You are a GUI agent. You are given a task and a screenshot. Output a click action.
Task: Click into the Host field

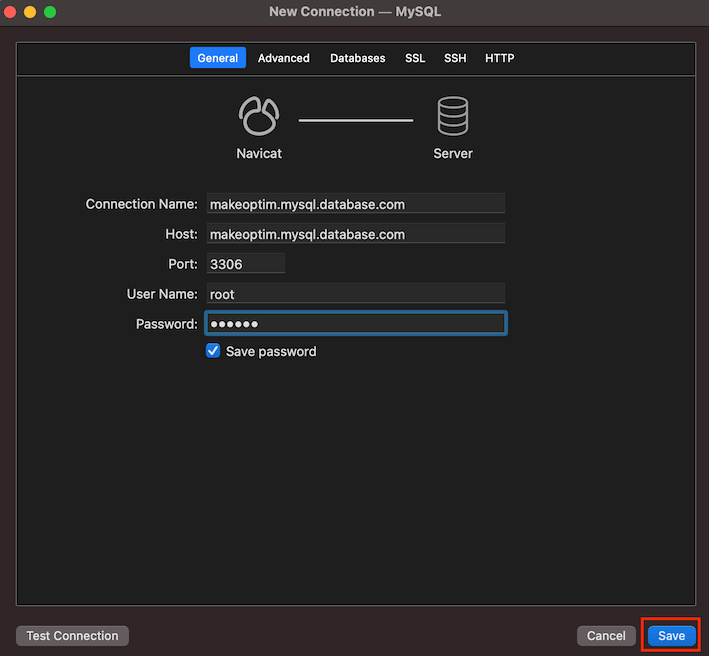pyautogui.click(x=356, y=233)
